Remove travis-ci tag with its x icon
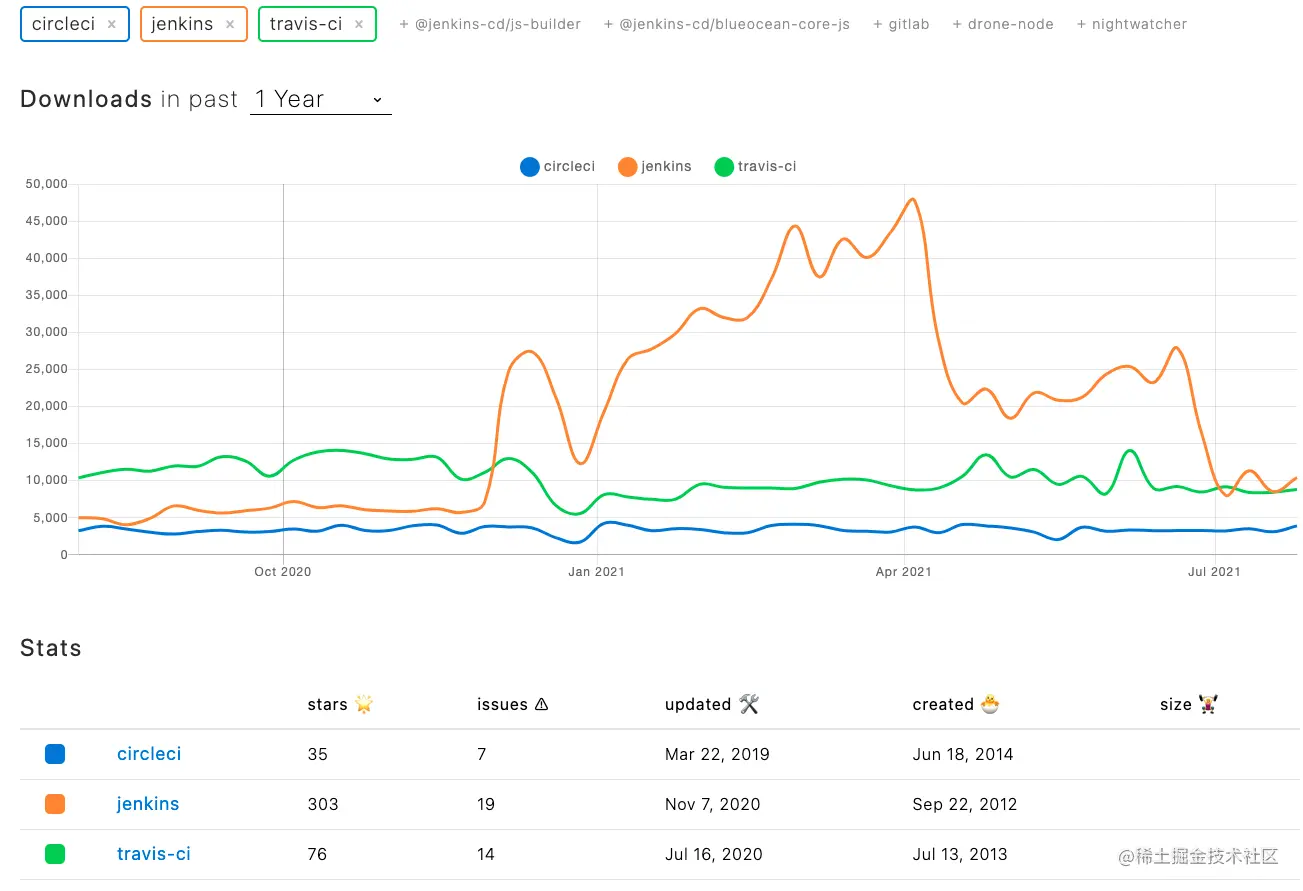 [x=359, y=24]
